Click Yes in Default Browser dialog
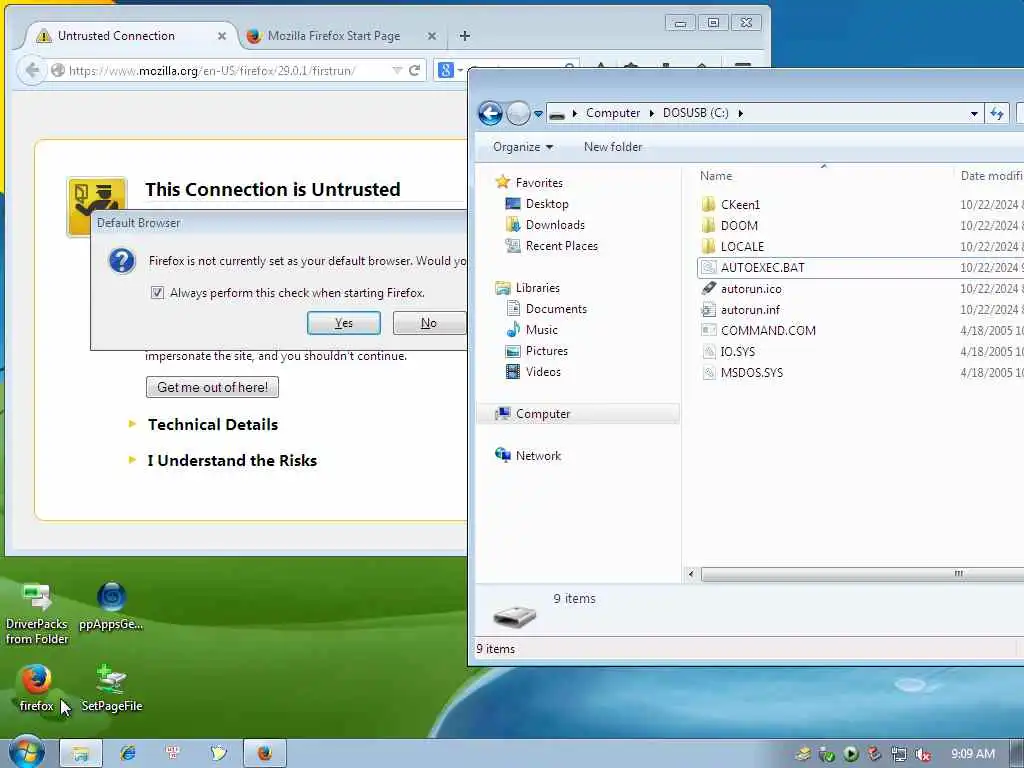 click(344, 323)
